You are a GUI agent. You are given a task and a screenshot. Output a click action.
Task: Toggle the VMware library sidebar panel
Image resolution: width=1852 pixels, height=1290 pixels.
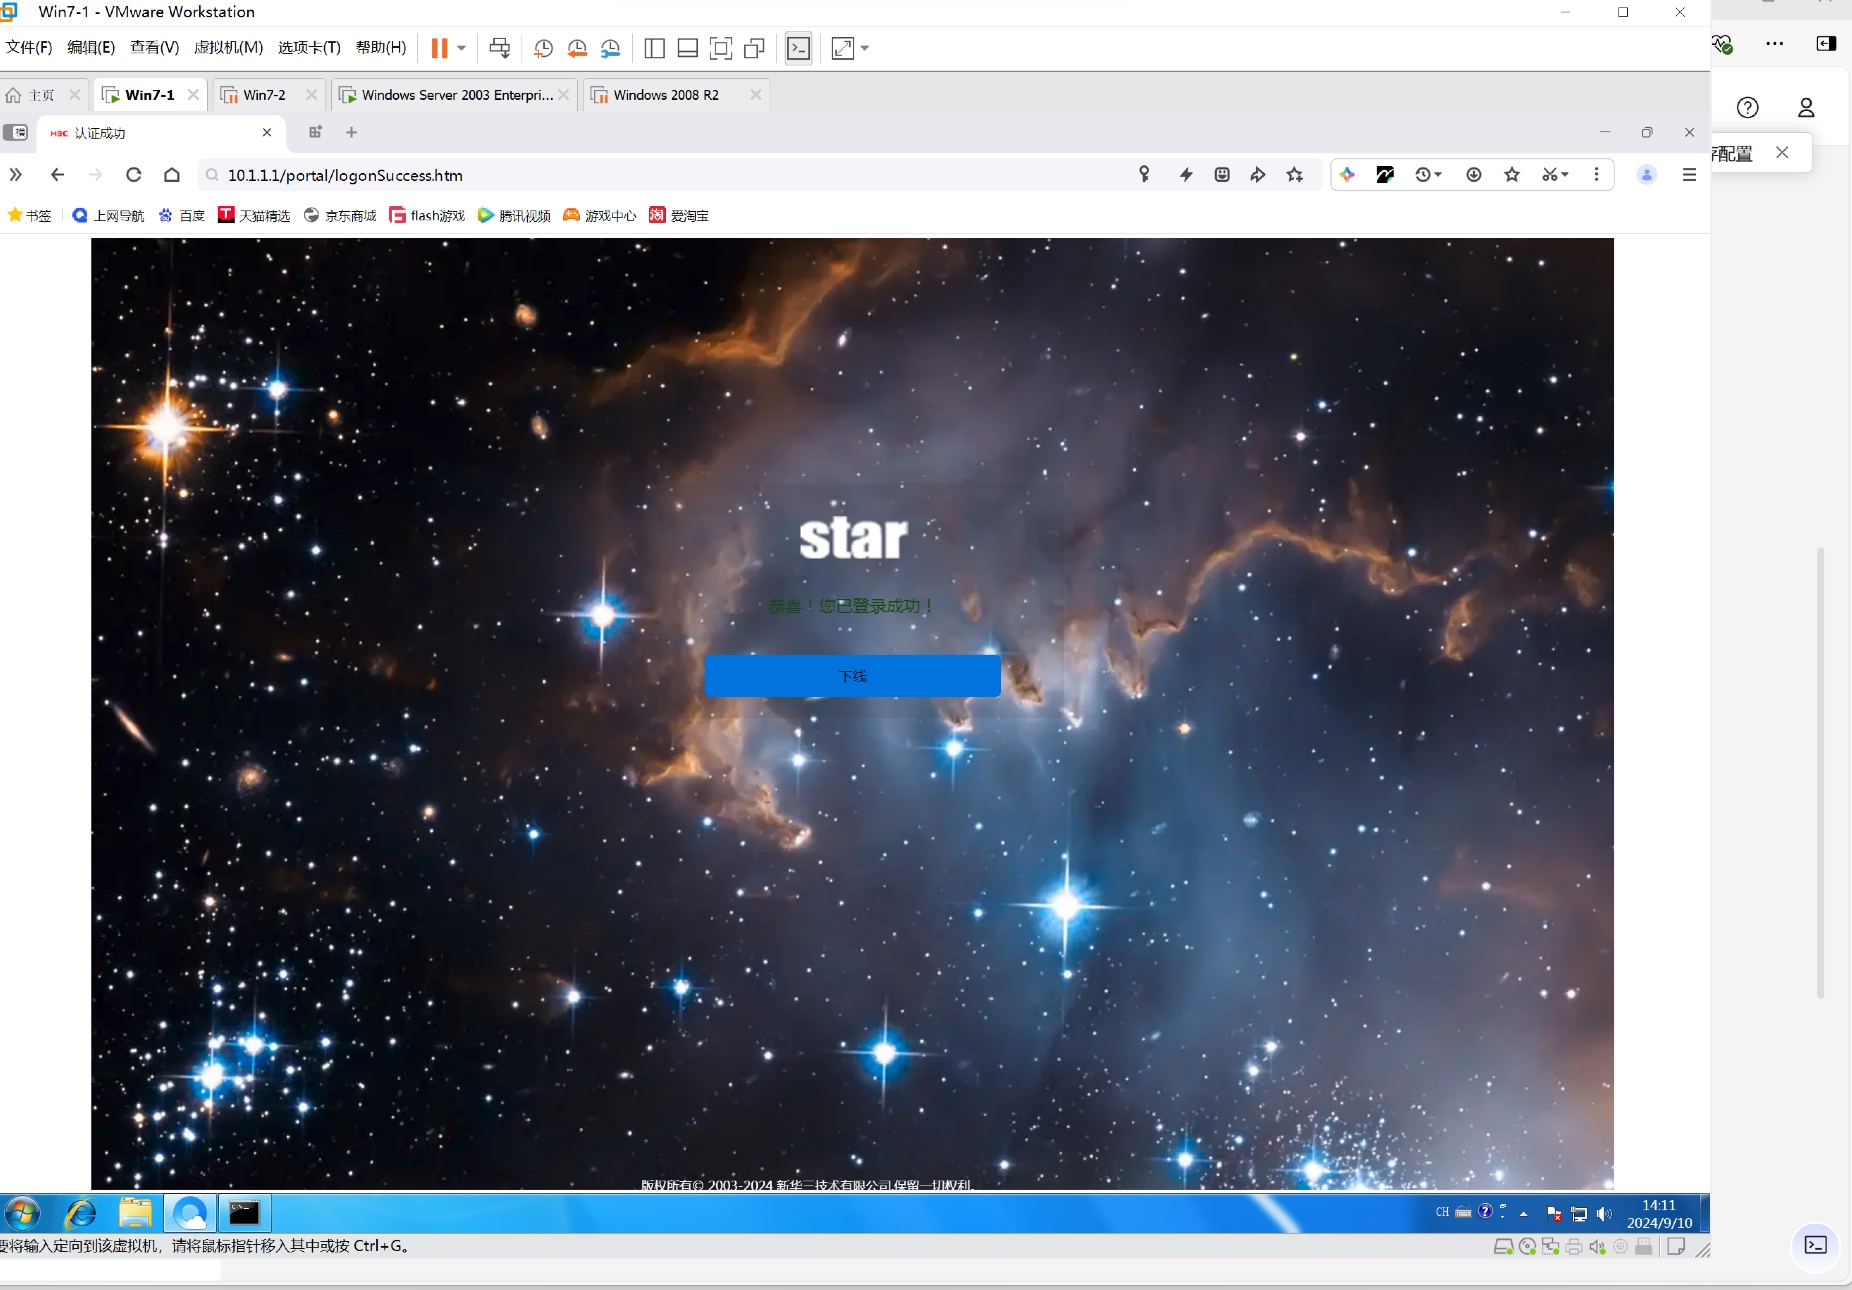655,48
